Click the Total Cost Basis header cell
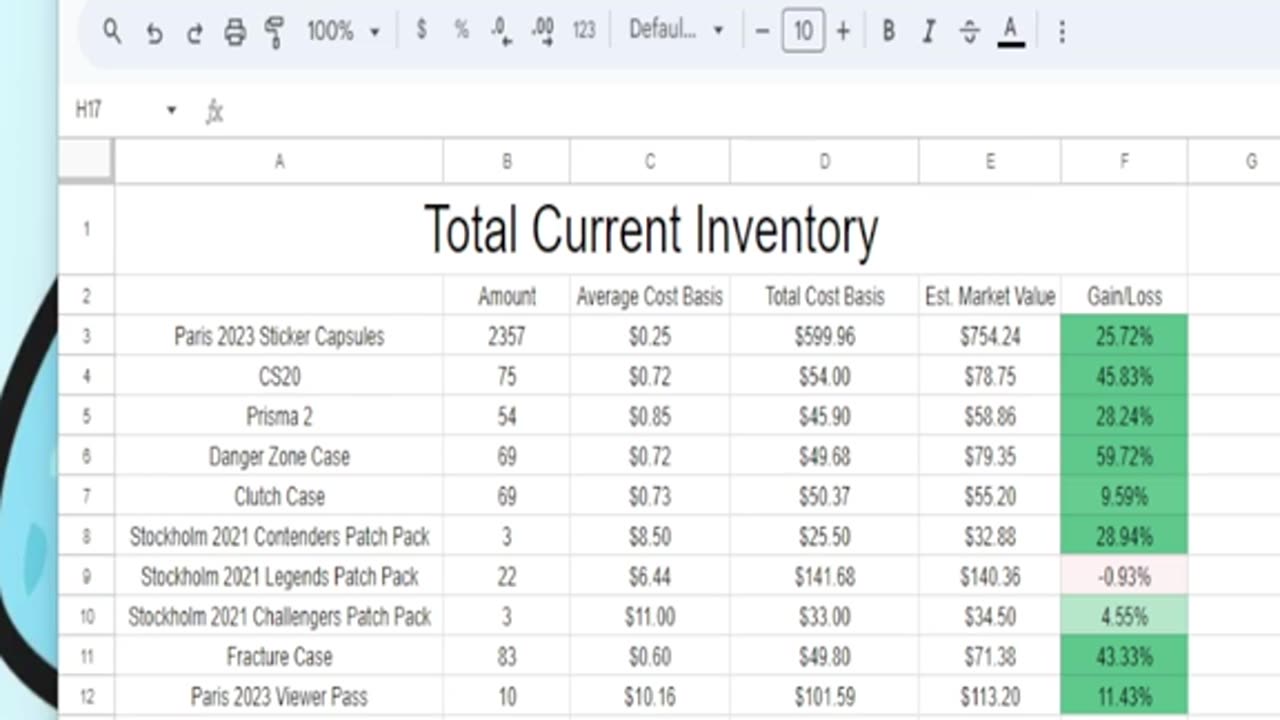 (x=824, y=296)
